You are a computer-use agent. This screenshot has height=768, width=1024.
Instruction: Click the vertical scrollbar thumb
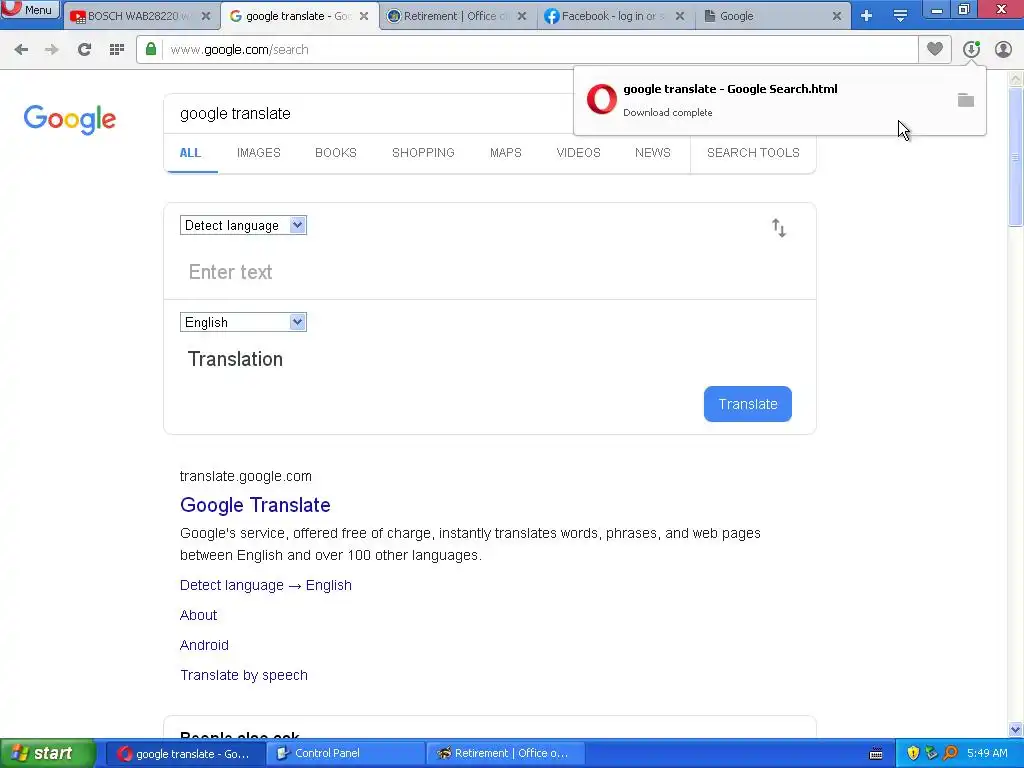pyautogui.click(x=1016, y=157)
